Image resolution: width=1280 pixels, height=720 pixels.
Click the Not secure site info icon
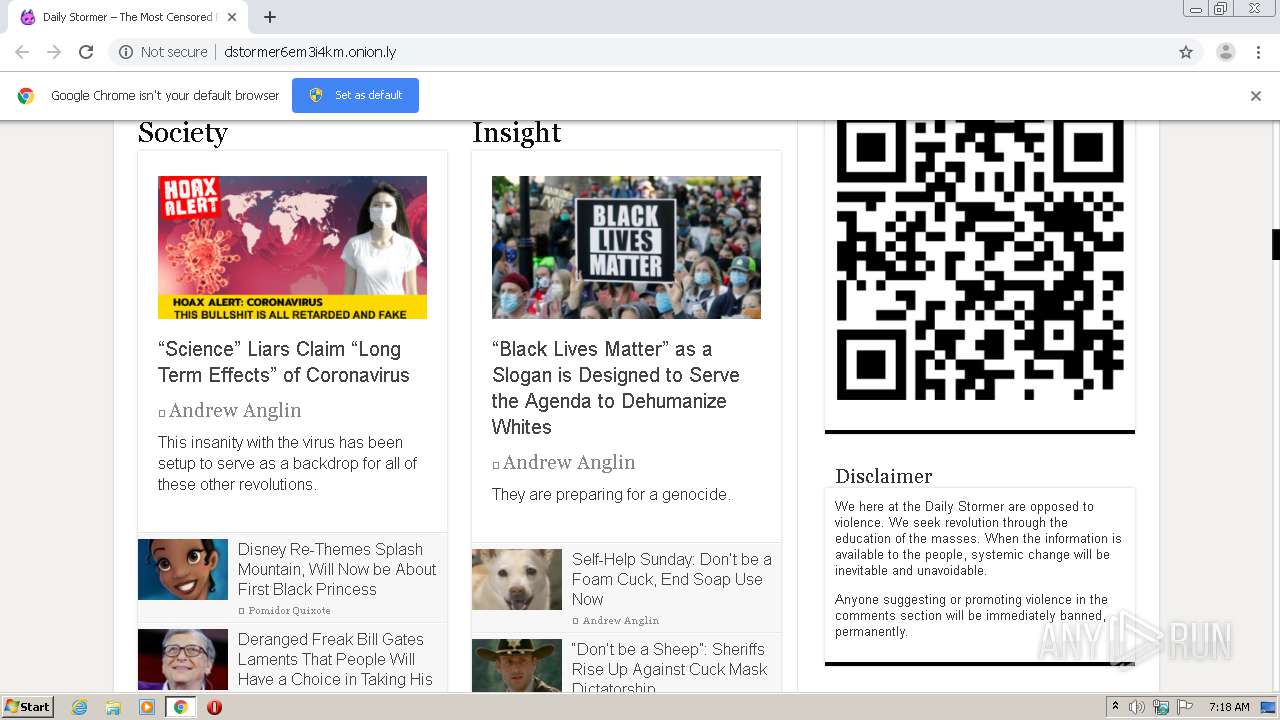click(126, 52)
